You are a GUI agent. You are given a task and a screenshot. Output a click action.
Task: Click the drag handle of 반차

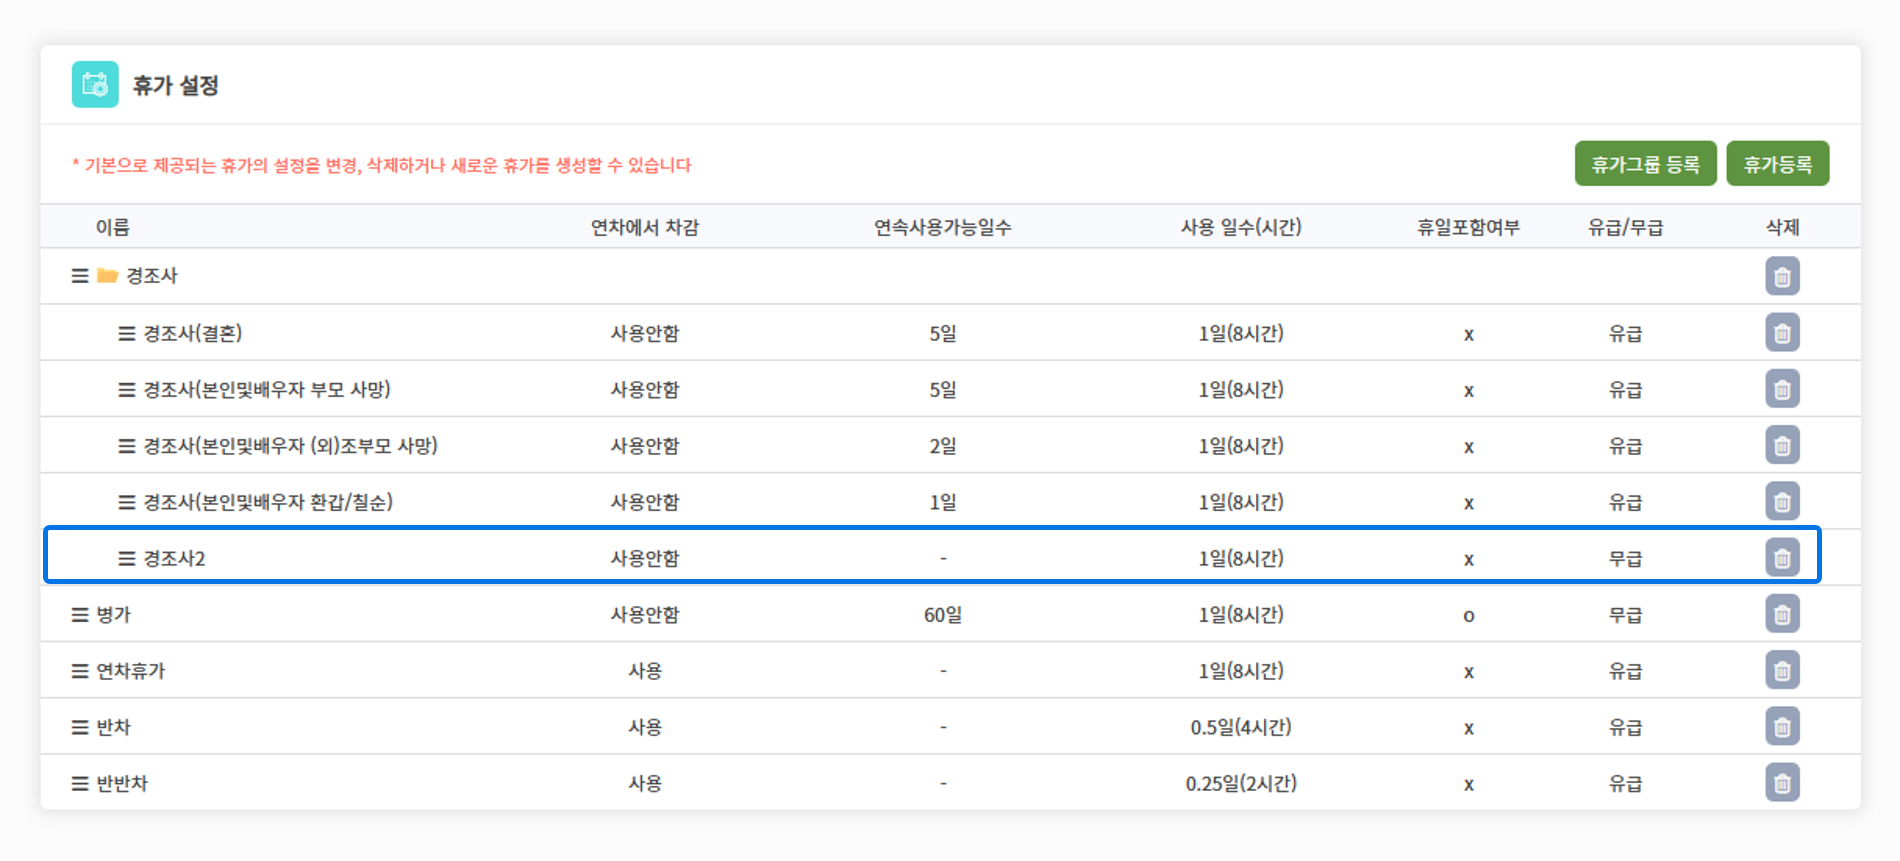coord(80,727)
